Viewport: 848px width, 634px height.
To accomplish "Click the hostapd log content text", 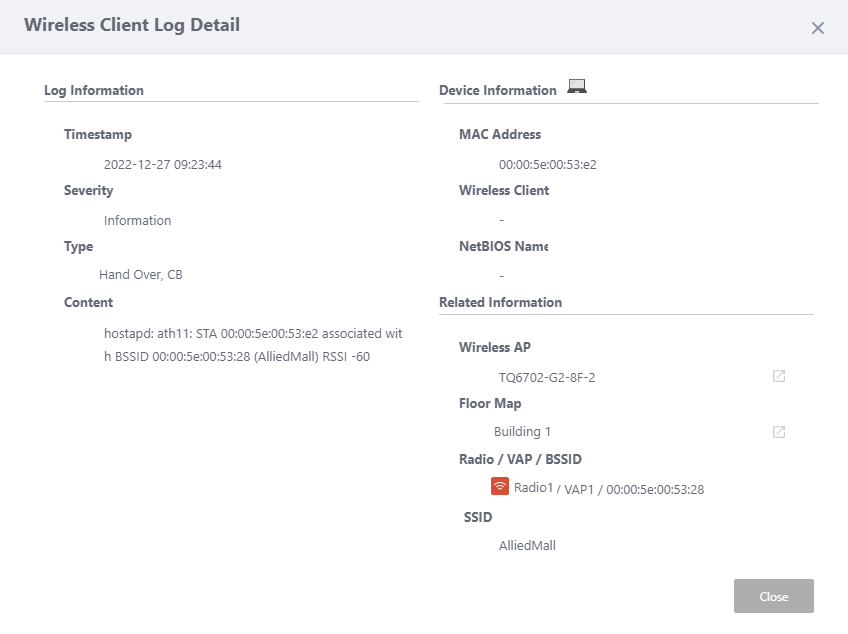I will [x=253, y=344].
